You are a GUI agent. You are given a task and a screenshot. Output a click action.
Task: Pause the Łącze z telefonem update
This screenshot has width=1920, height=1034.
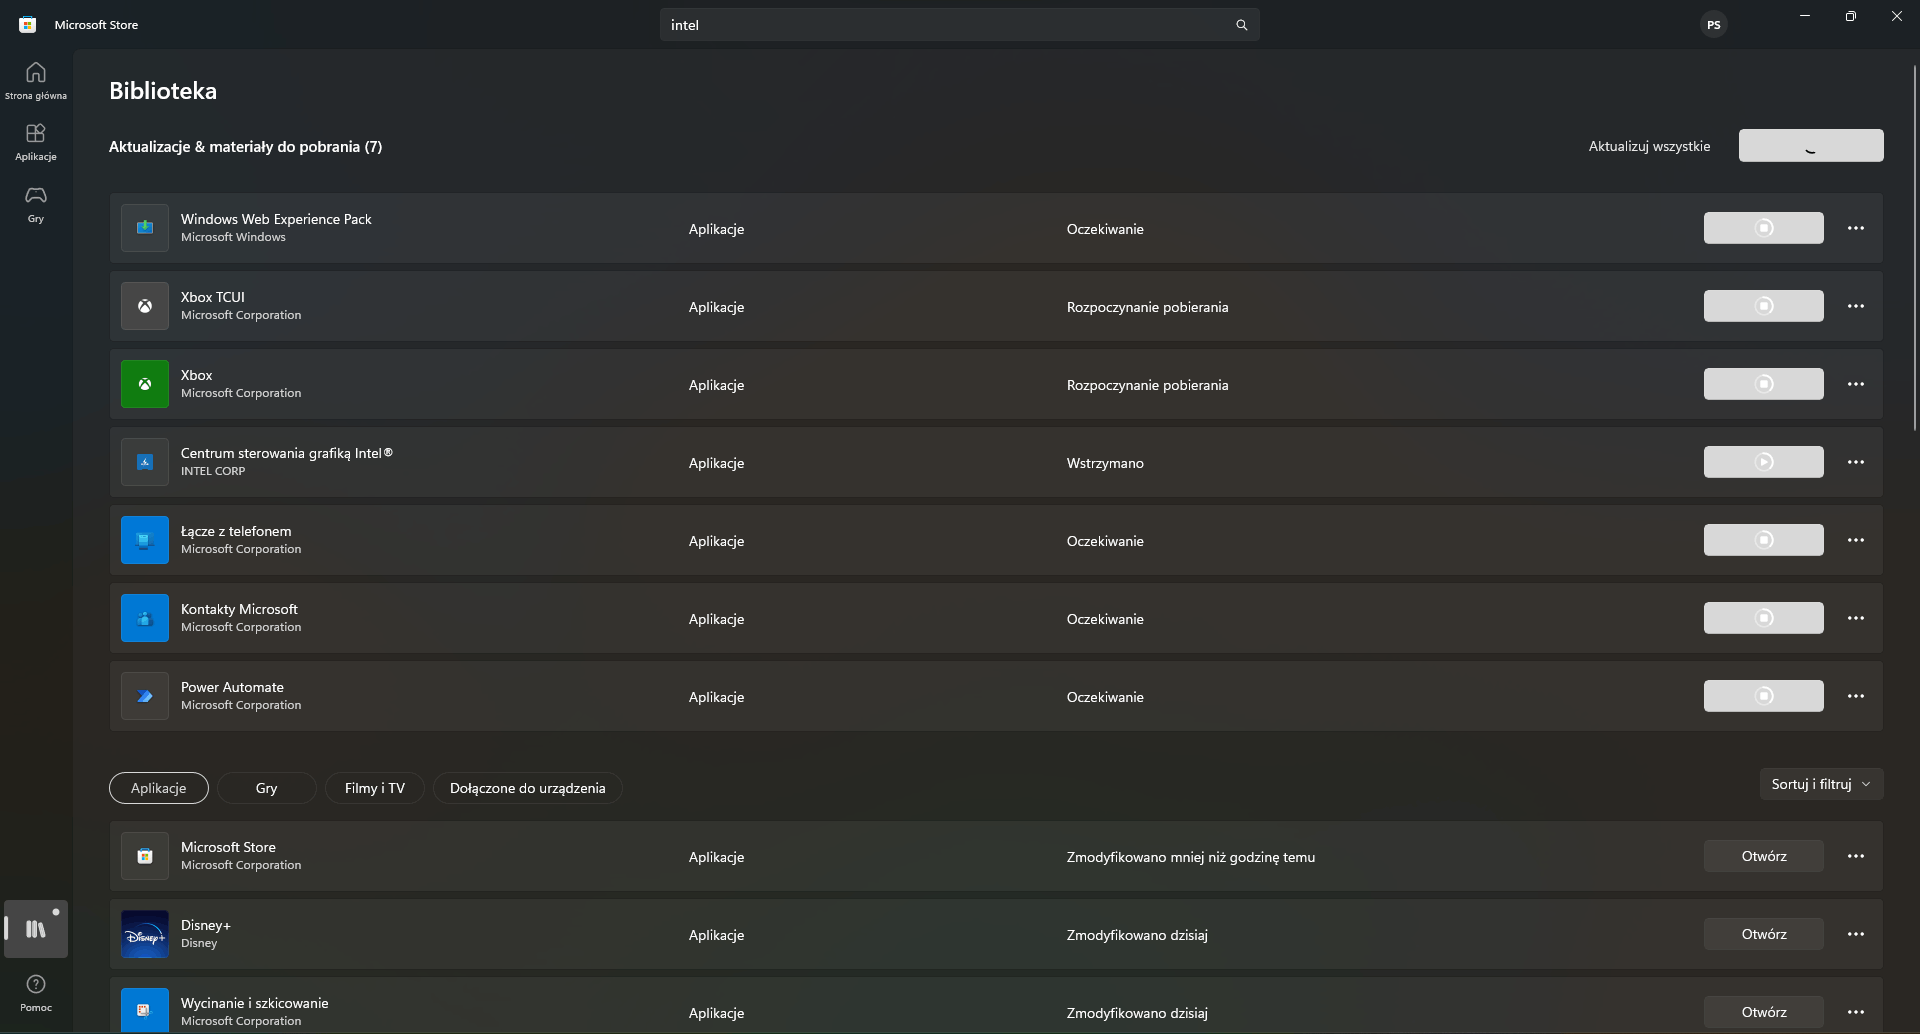(x=1764, y=540)
